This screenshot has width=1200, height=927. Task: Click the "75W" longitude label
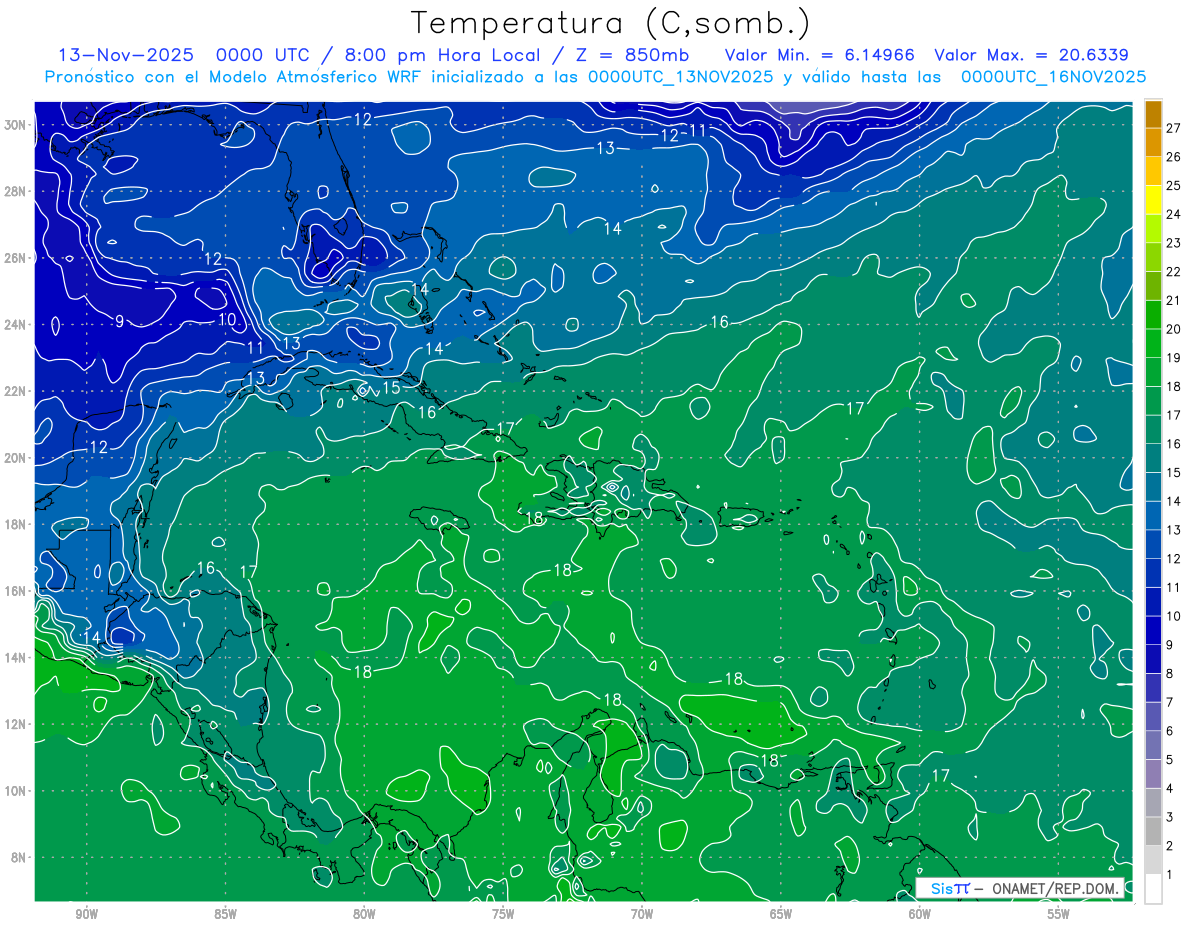pos(503,914)
